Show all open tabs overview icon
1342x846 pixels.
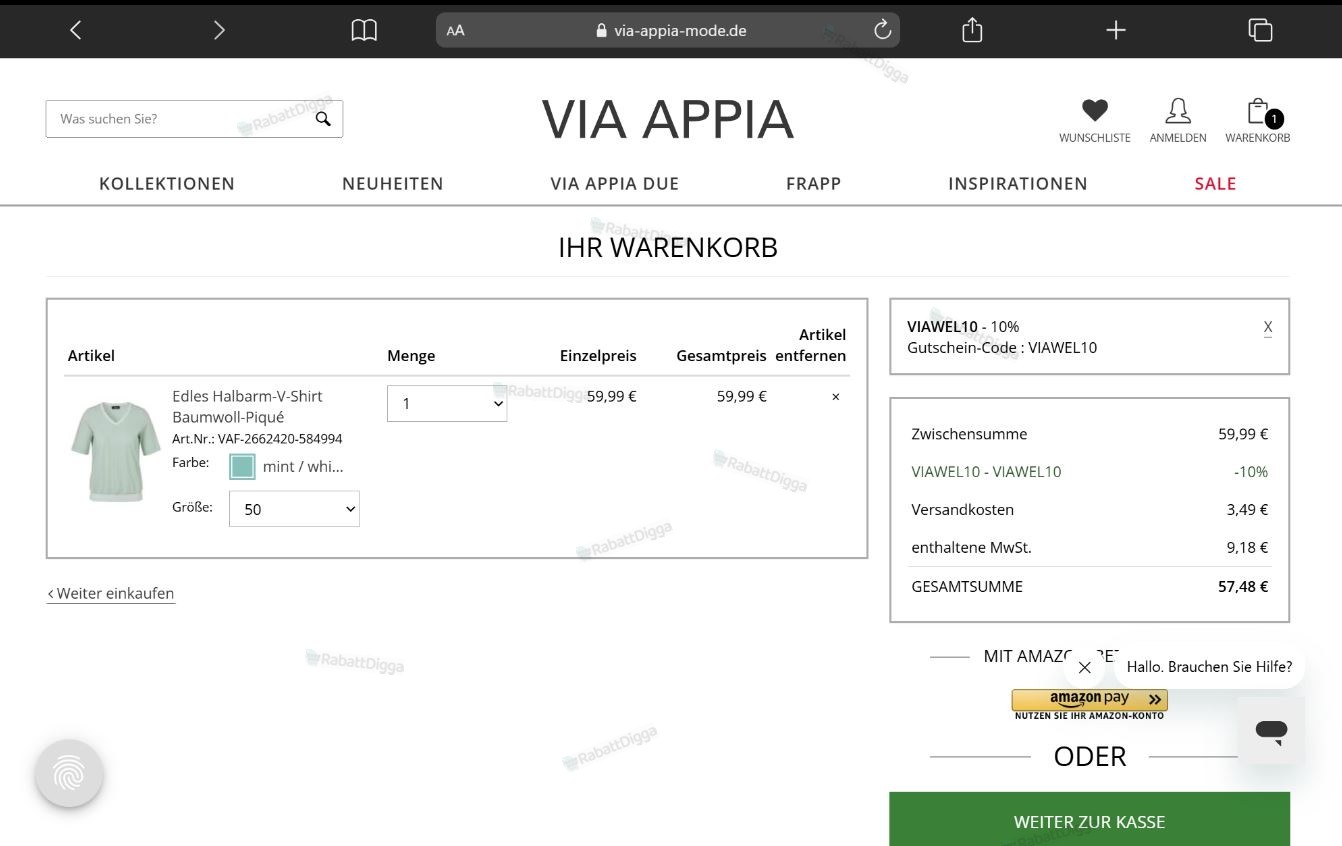tap(1260, 30)
